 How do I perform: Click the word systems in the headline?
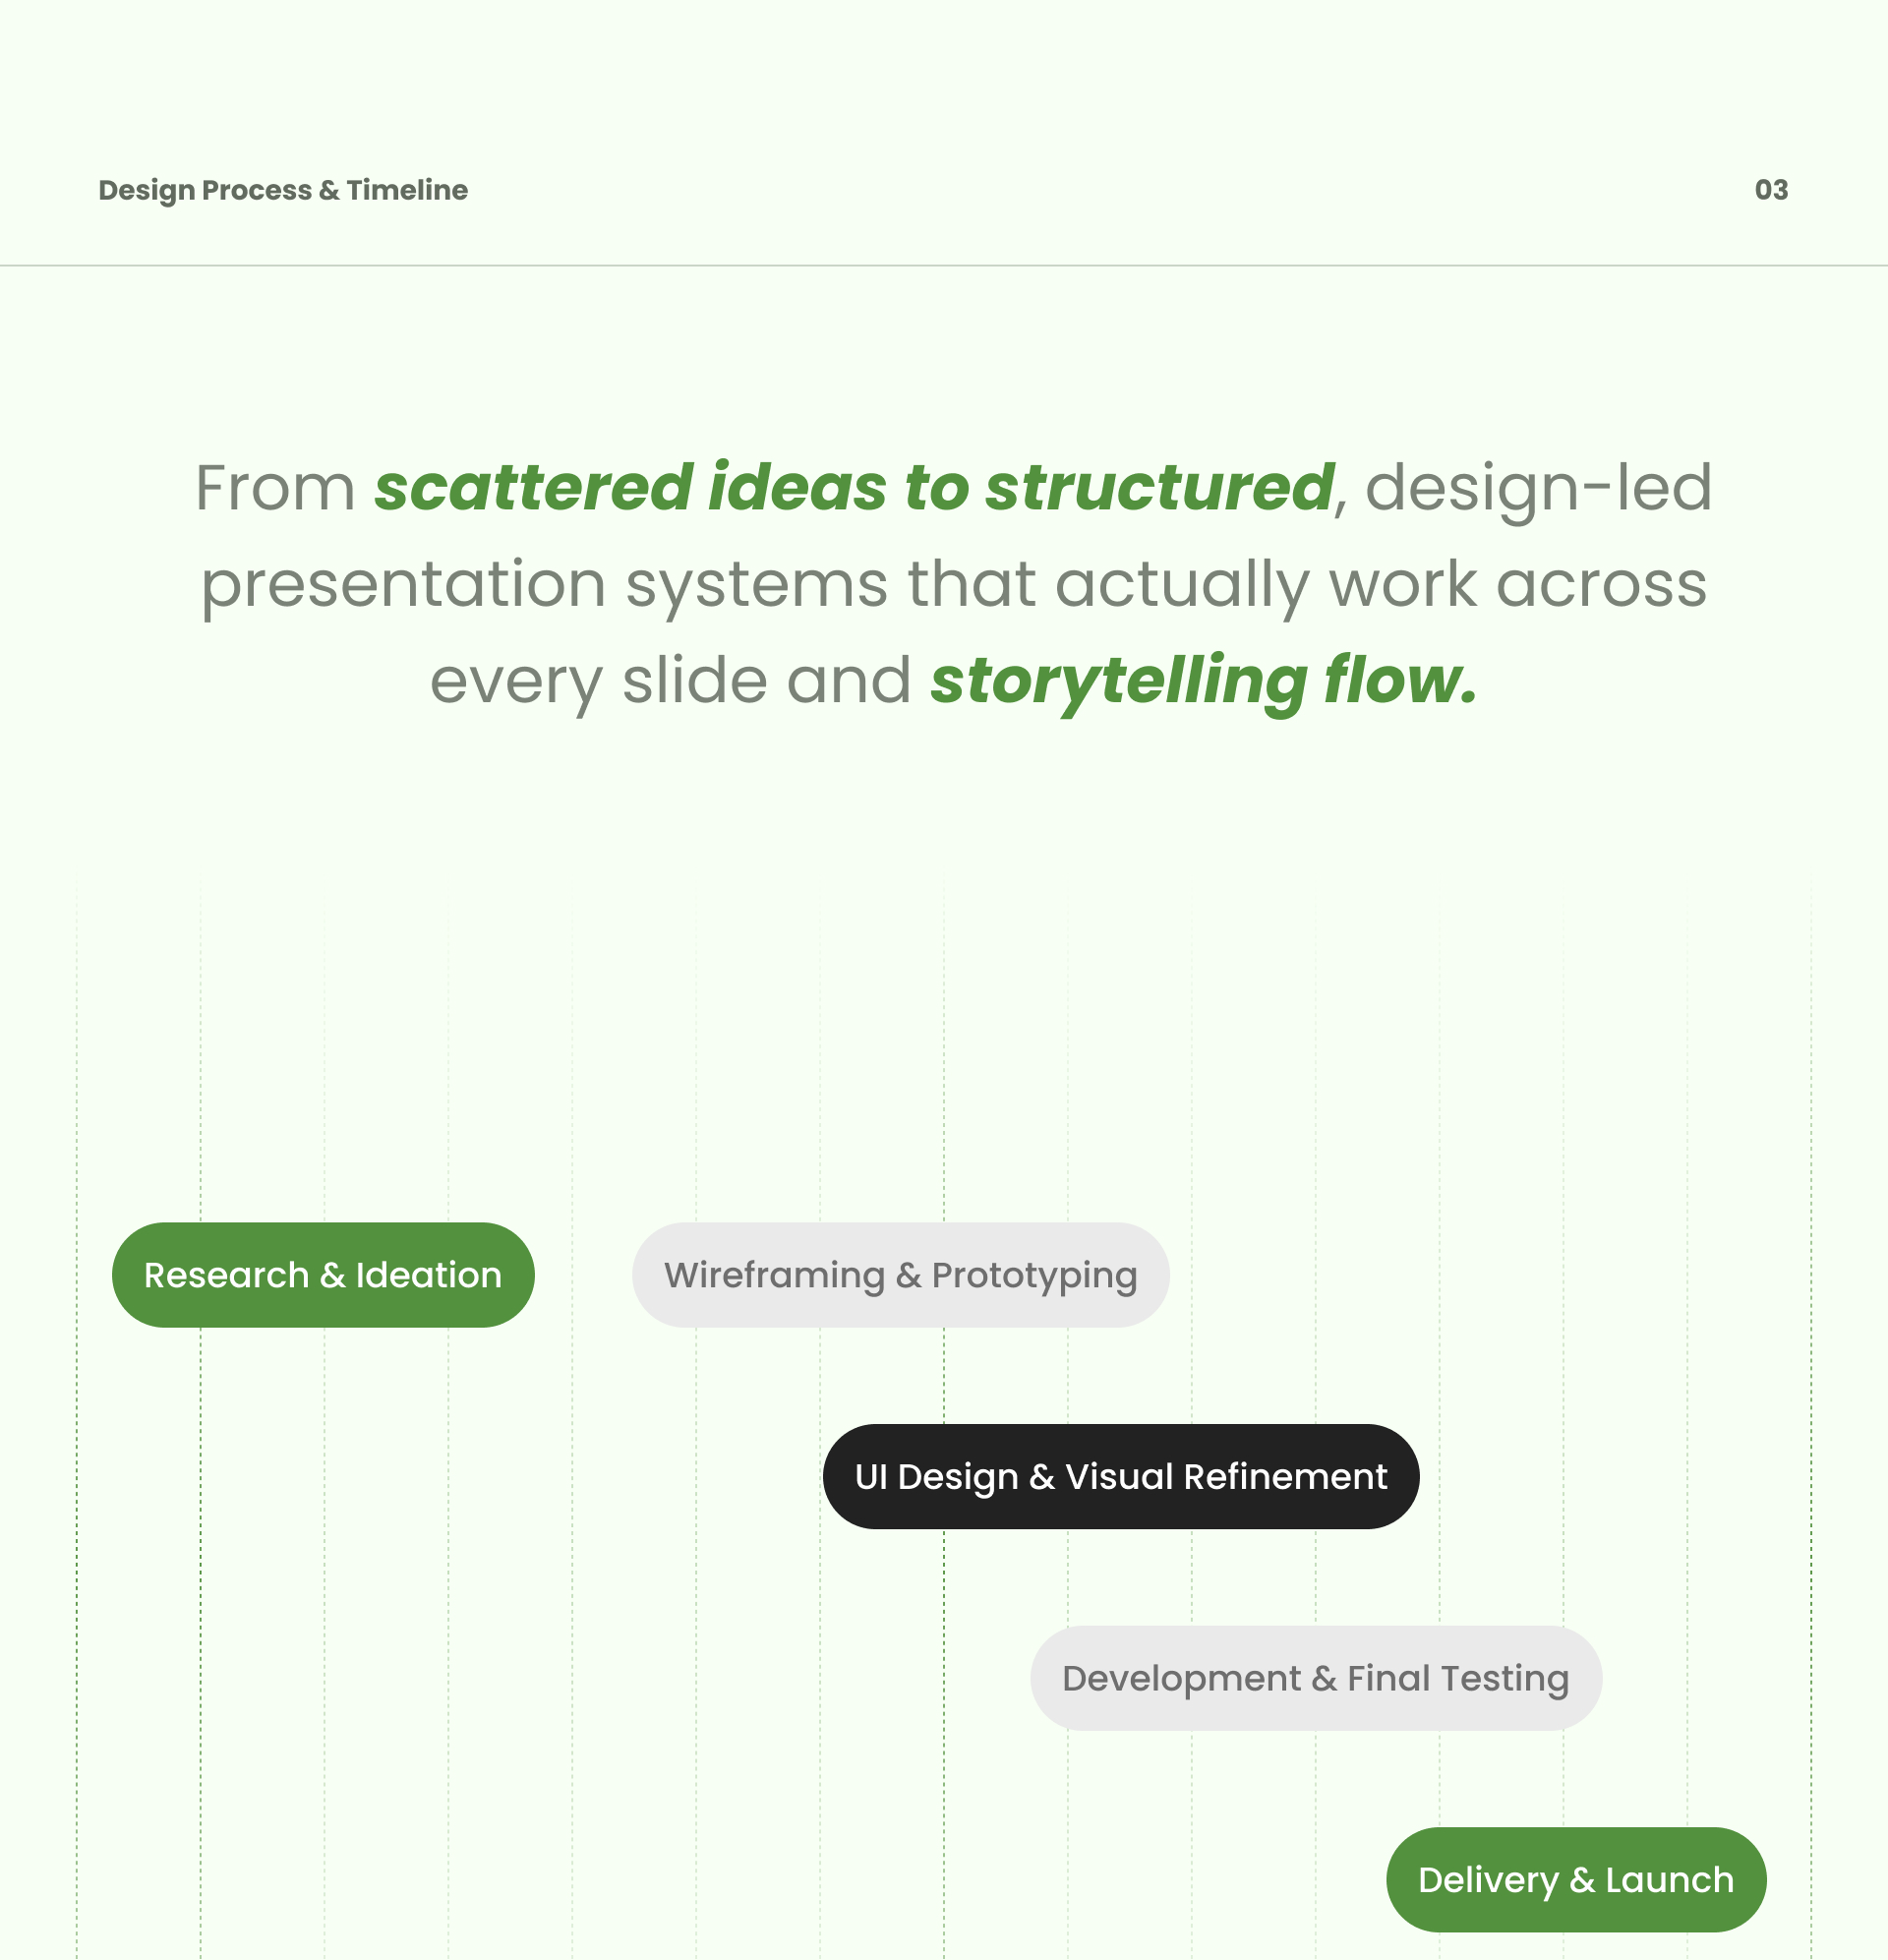[x=757, y=586]
